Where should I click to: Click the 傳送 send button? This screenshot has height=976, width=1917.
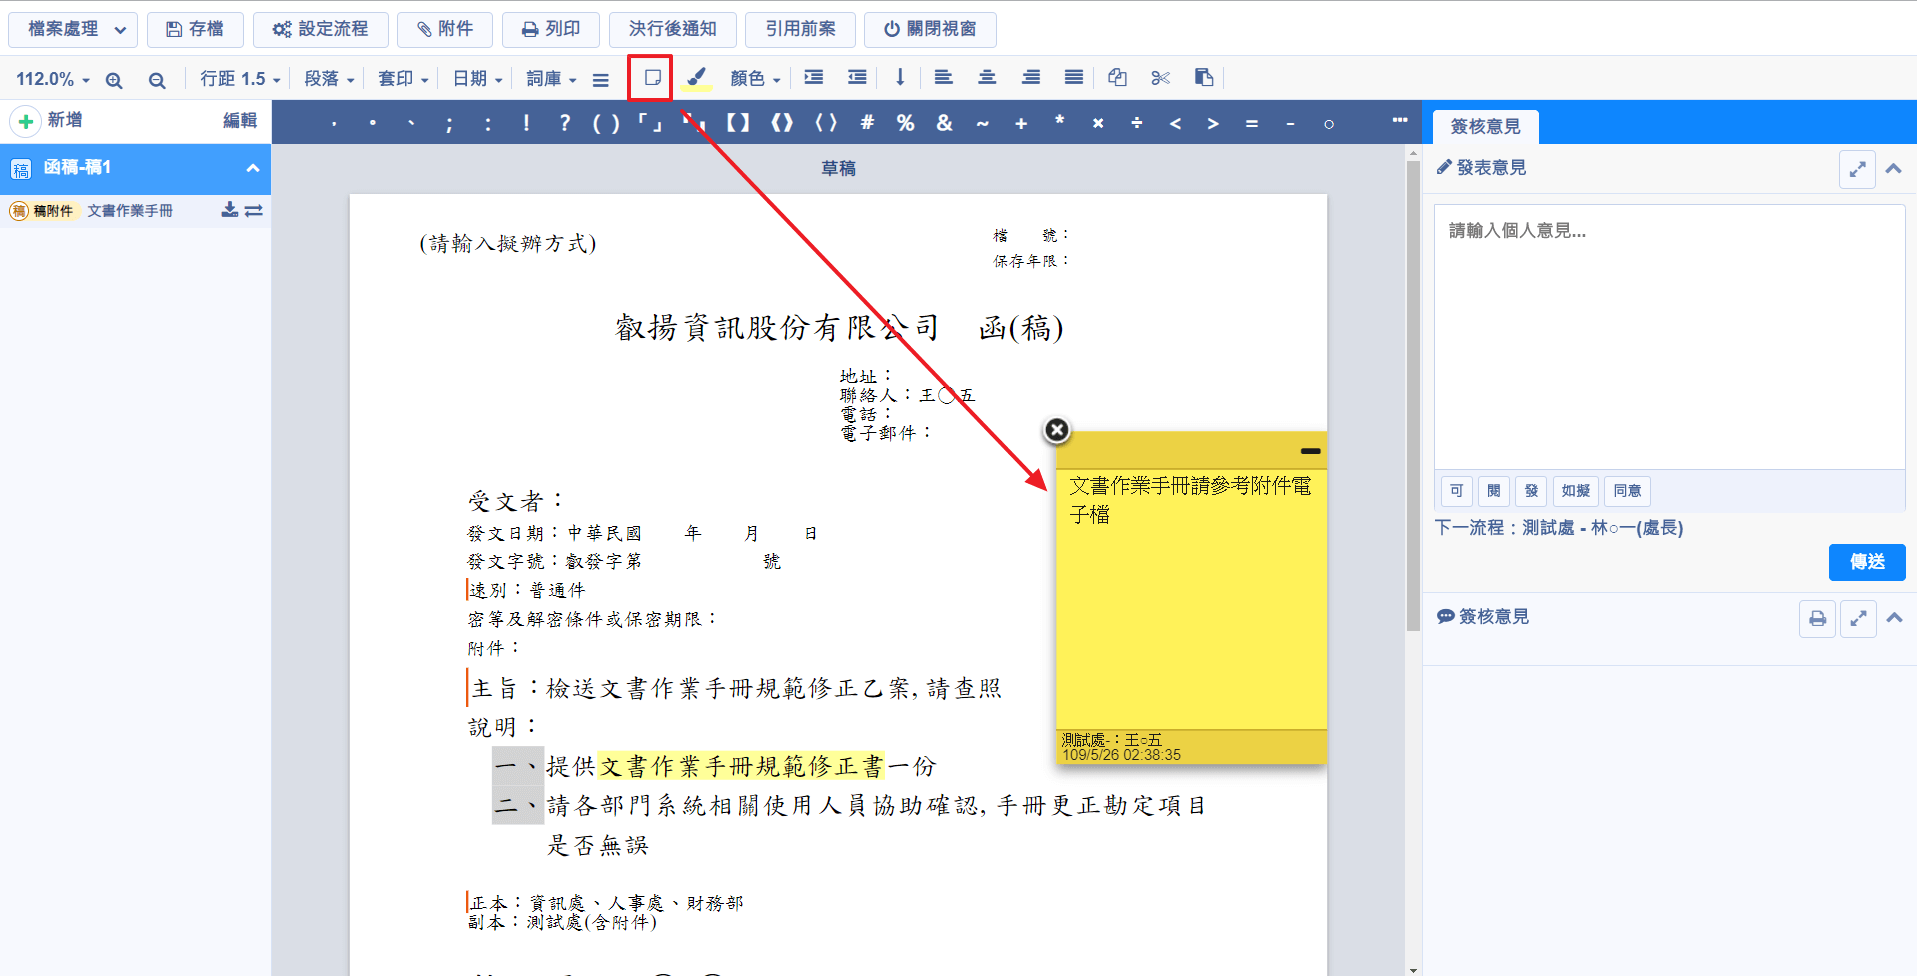coord(1867,562)
